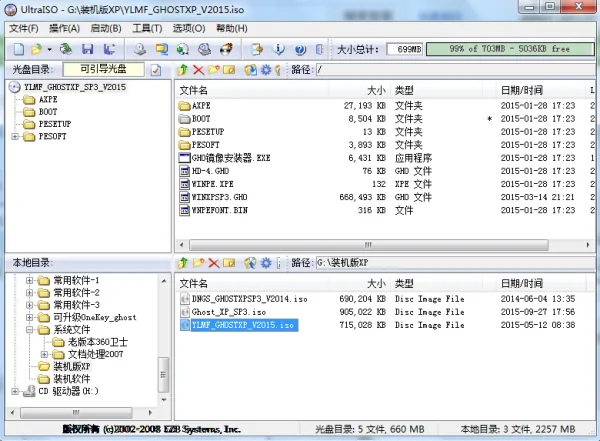Click the Up folder icon in local pane
This screenshot has width=600, height=441.
183,263
